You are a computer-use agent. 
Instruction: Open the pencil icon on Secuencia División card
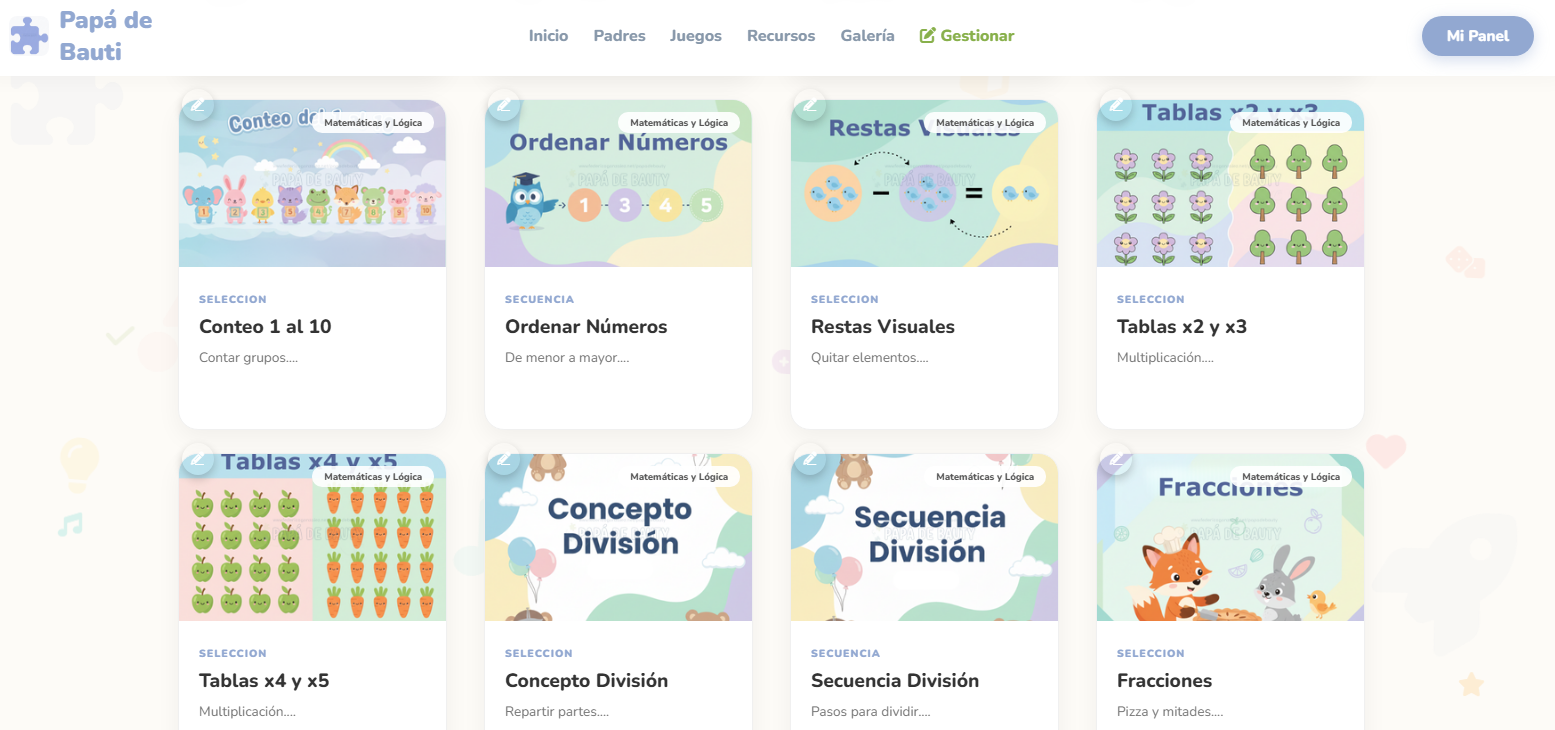pos(809,458)
